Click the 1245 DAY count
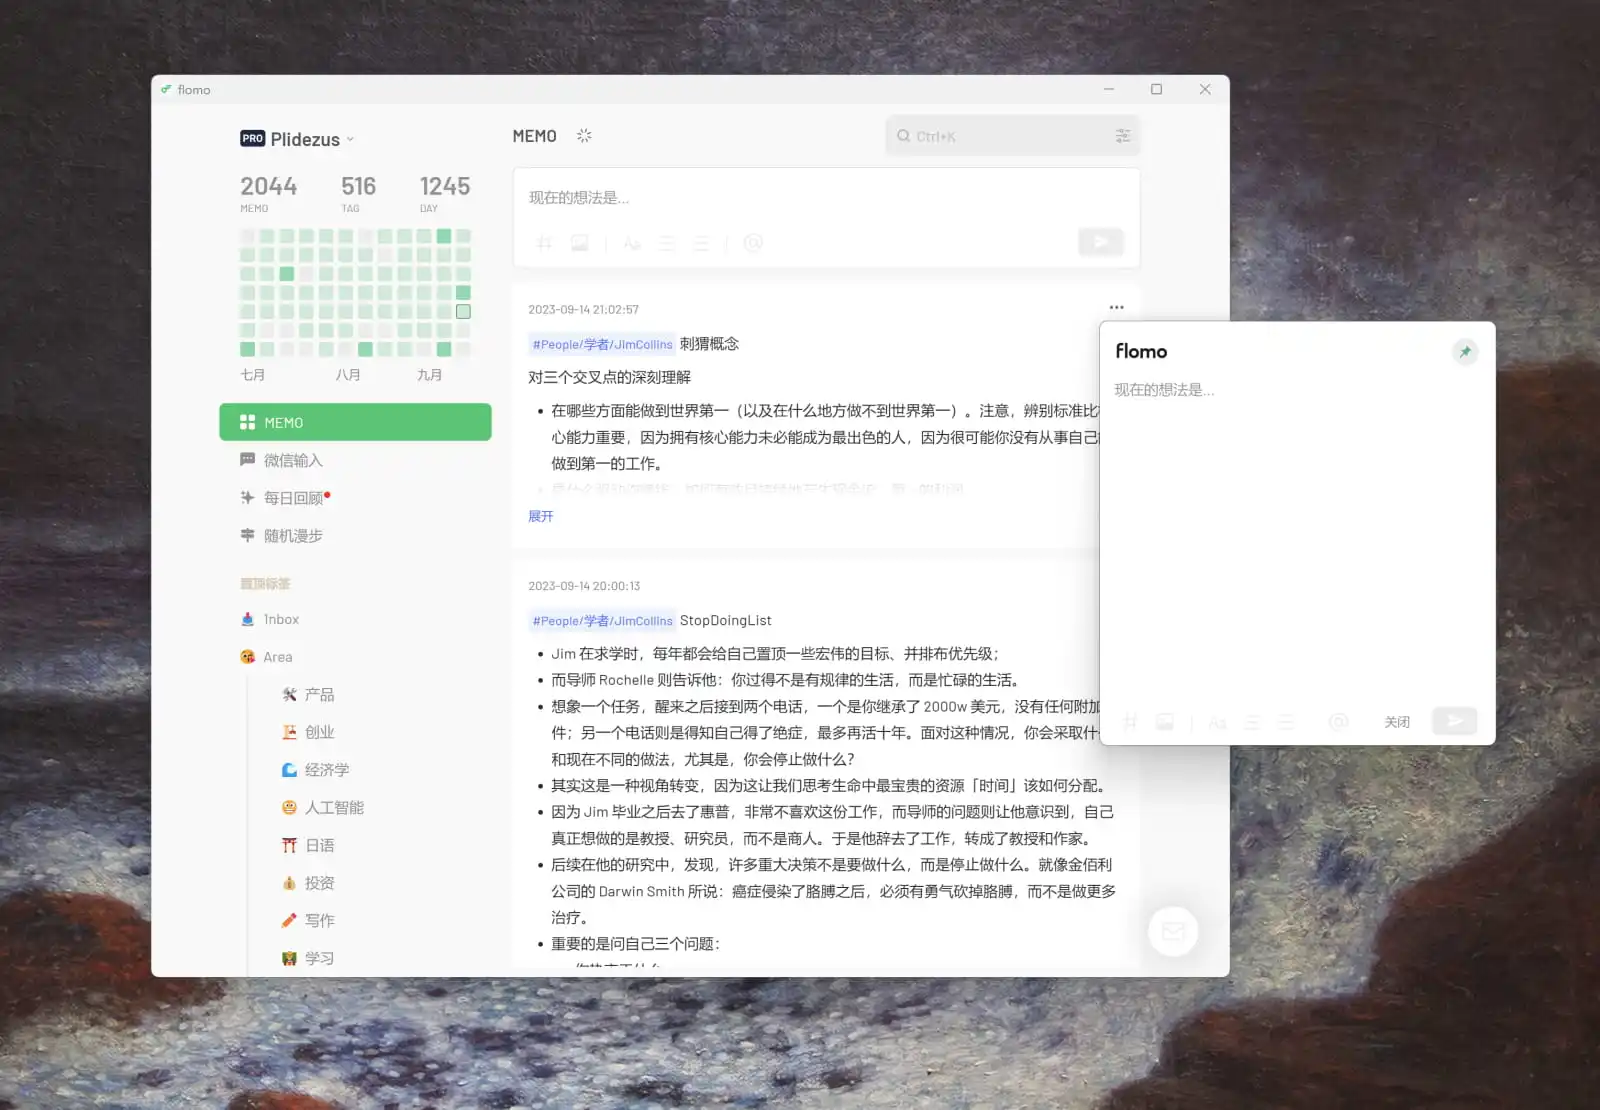The image size is (1600, 1110). click(x=444, y=193)
